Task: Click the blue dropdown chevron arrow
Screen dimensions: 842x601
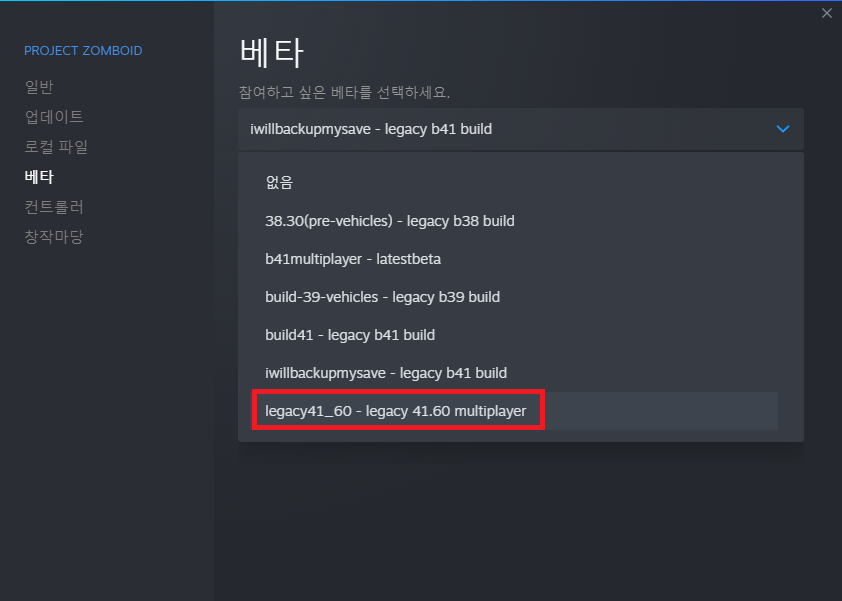Action: click(x=783, y=128)
